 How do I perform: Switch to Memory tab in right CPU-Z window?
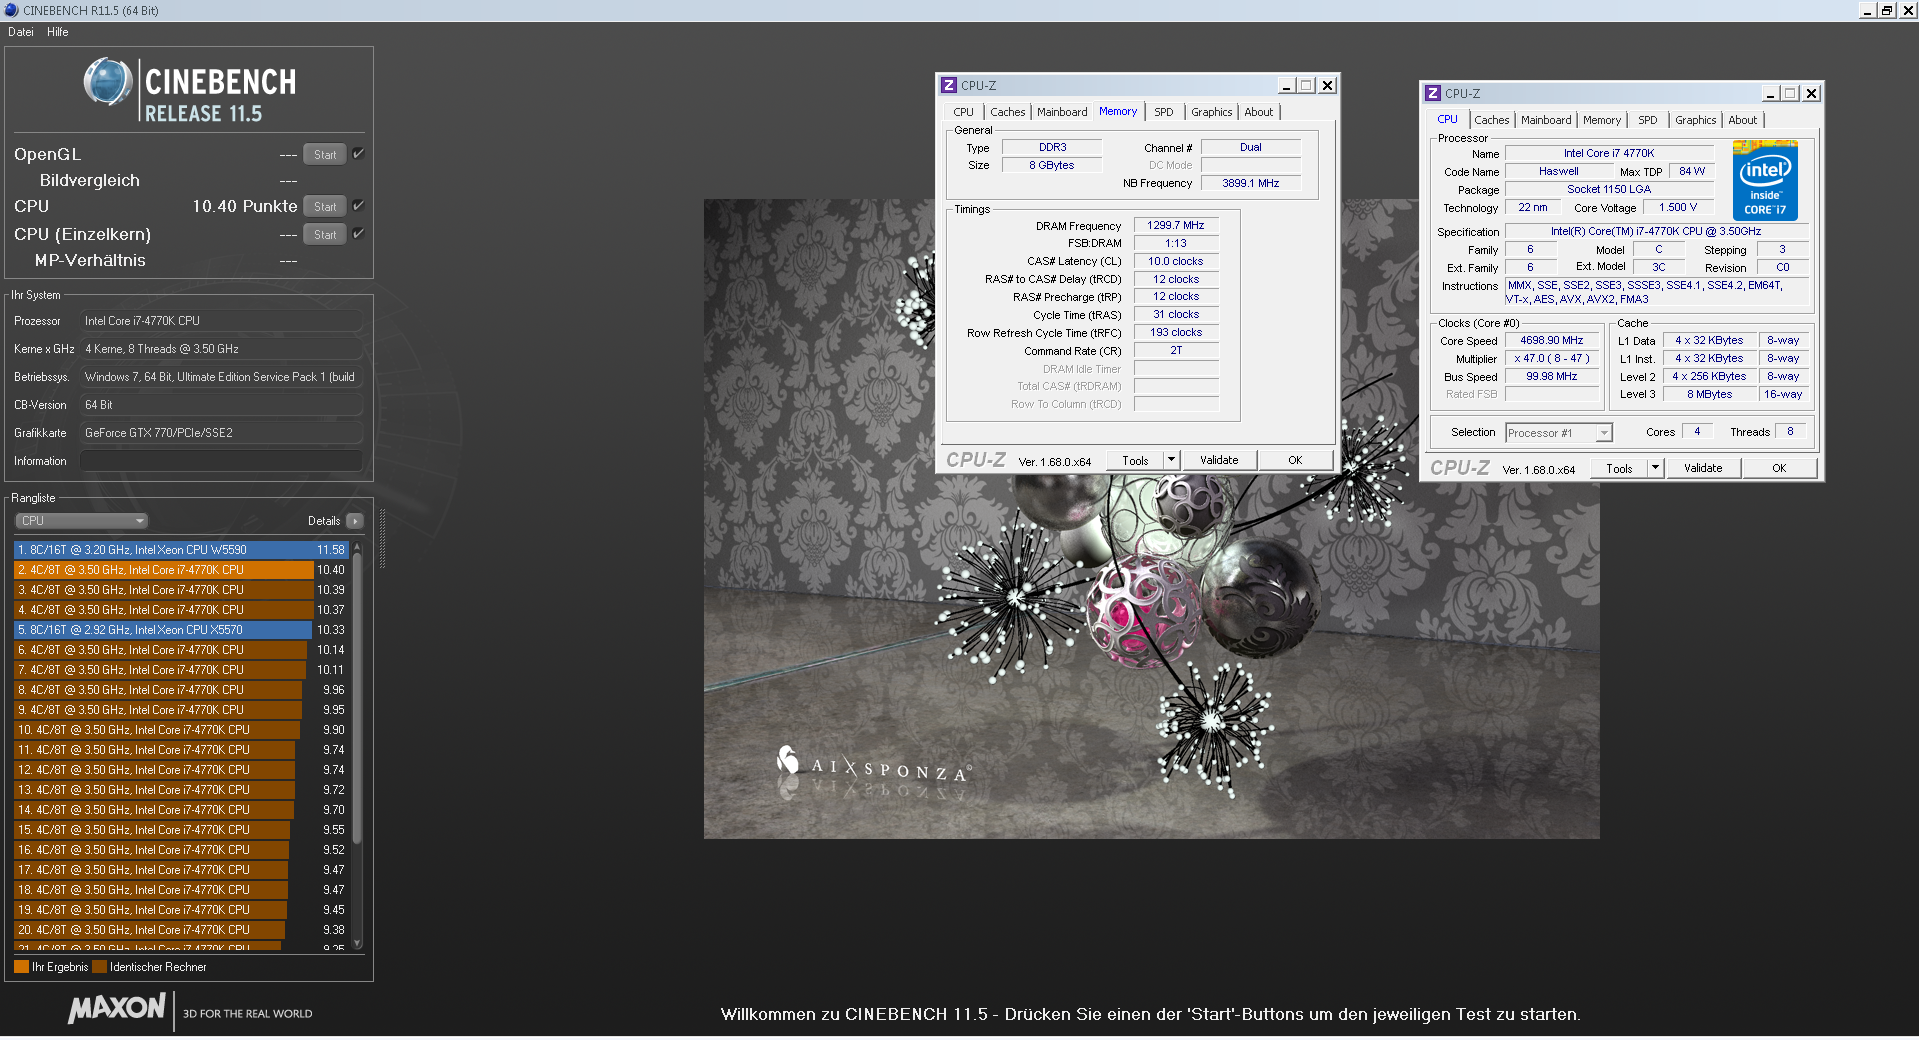point(1601,120)
